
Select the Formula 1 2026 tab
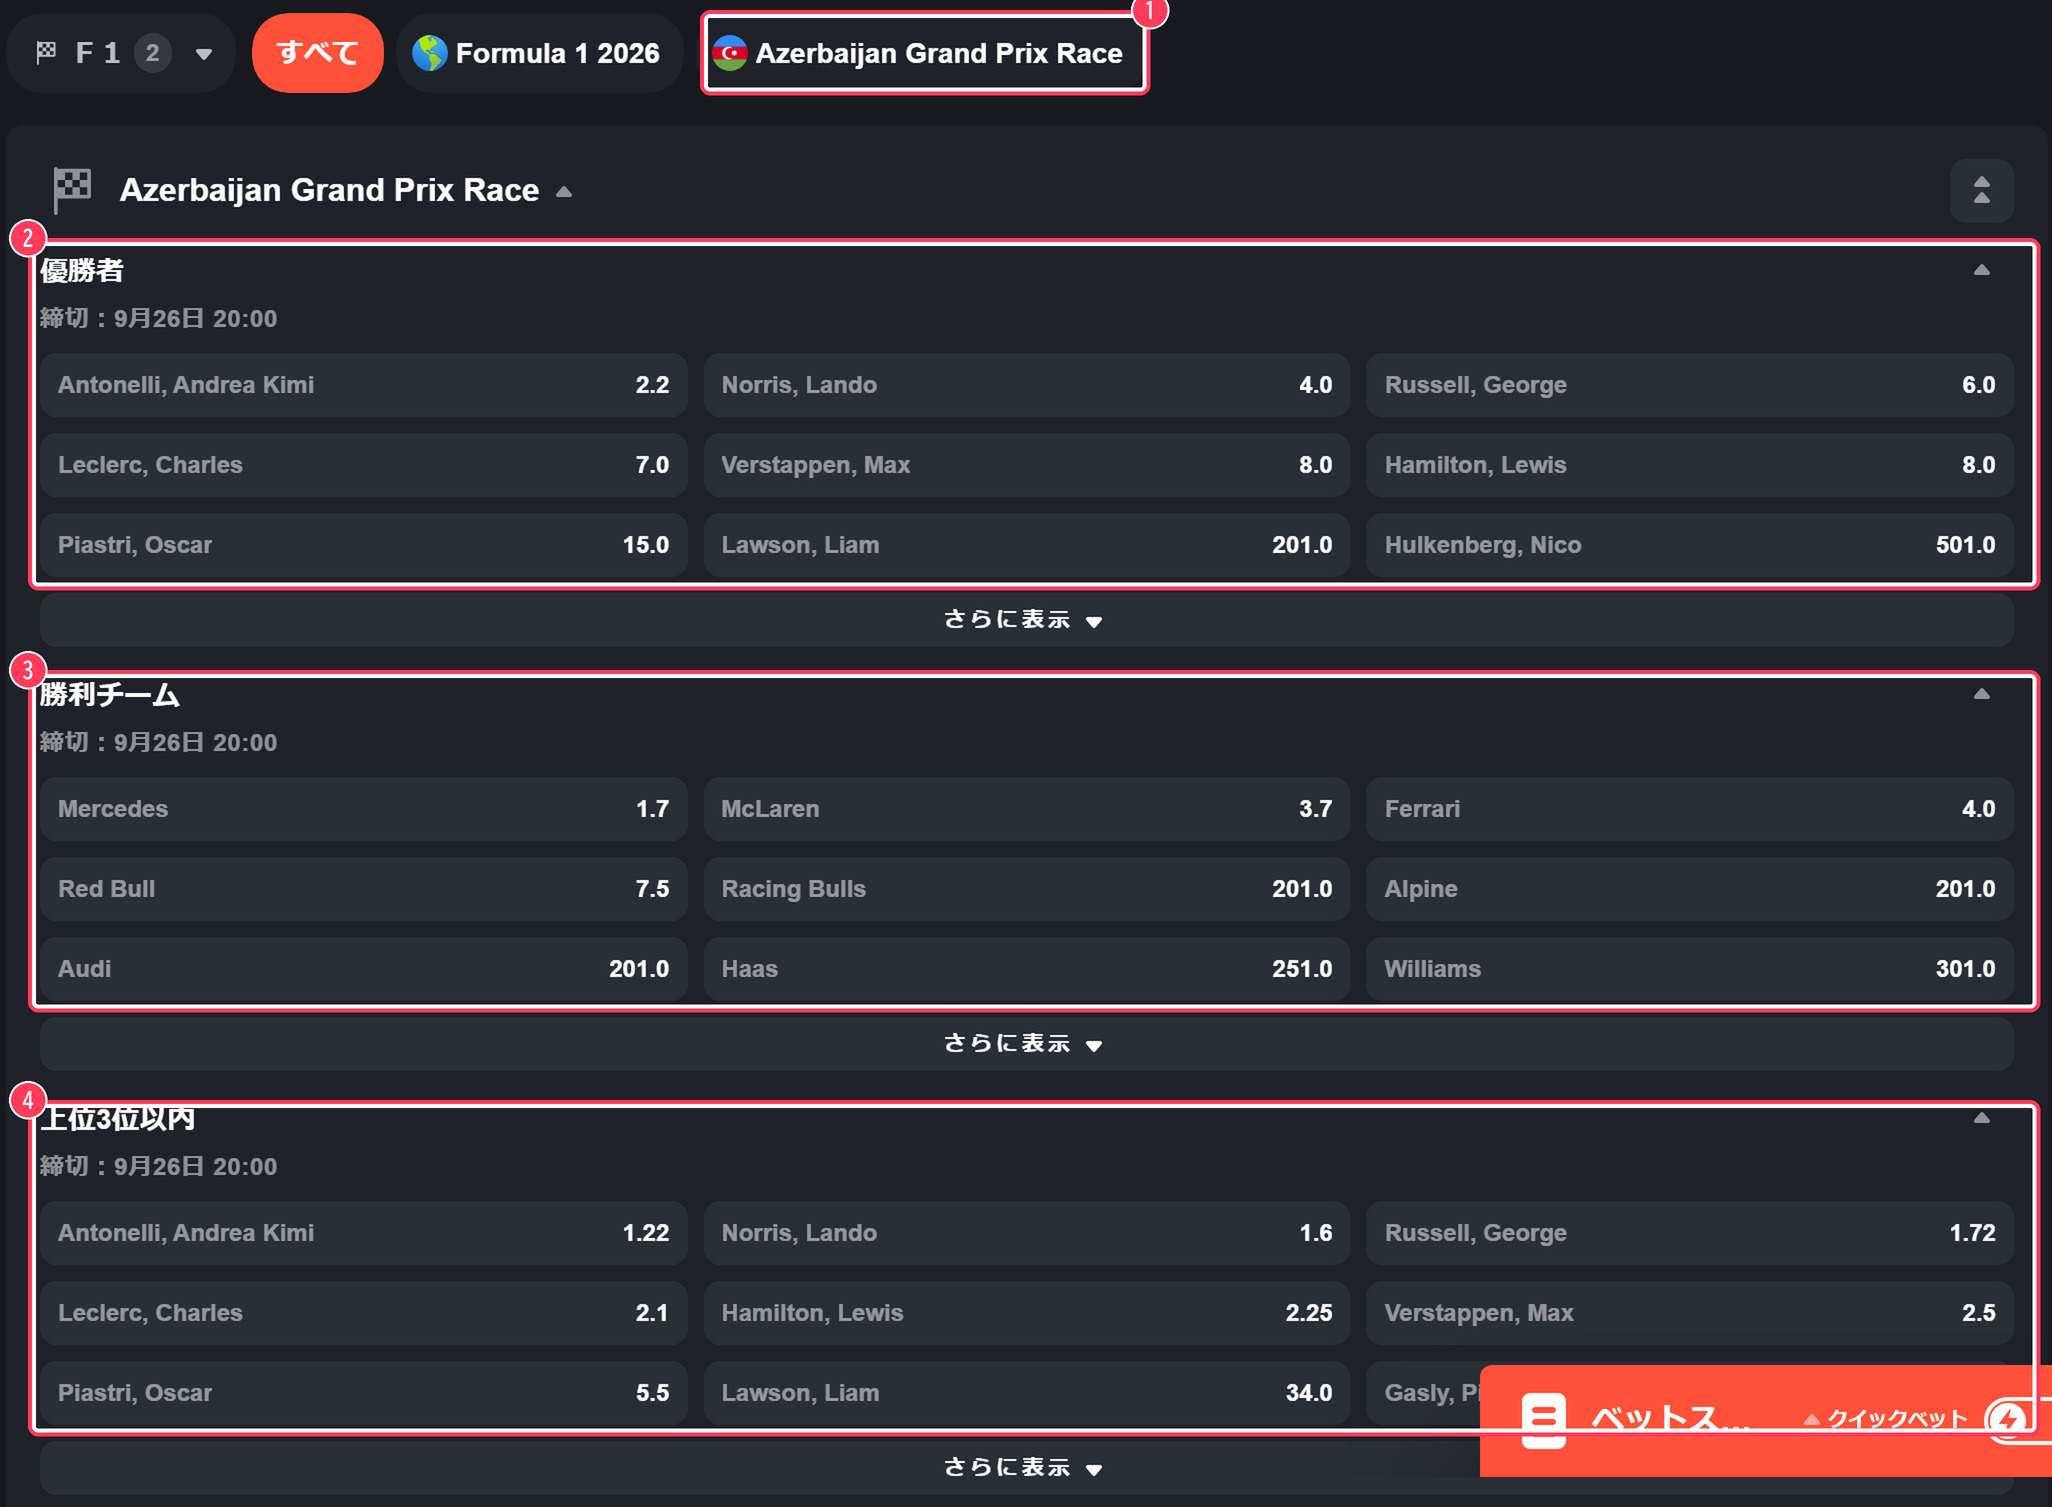pyautogui.click(x=539, y=53)
